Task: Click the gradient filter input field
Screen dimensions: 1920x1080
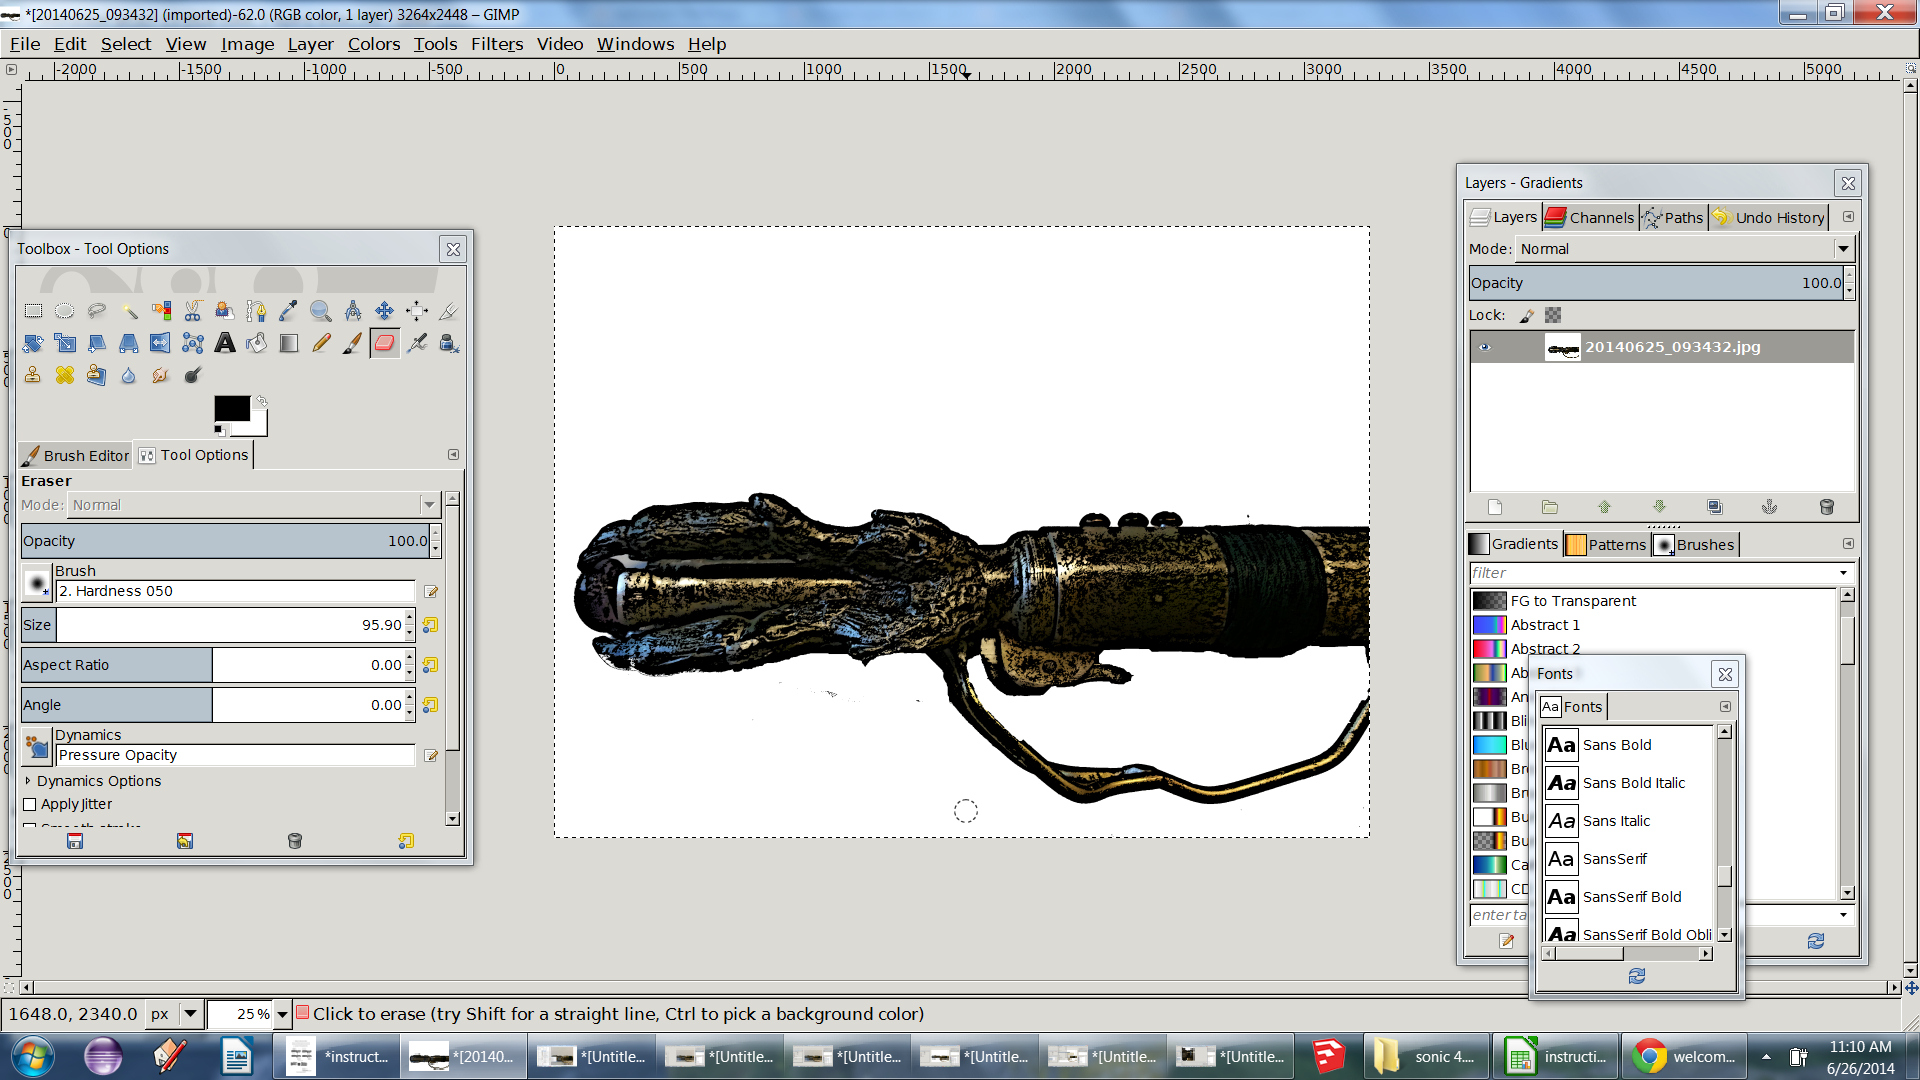Action: 1650,573
